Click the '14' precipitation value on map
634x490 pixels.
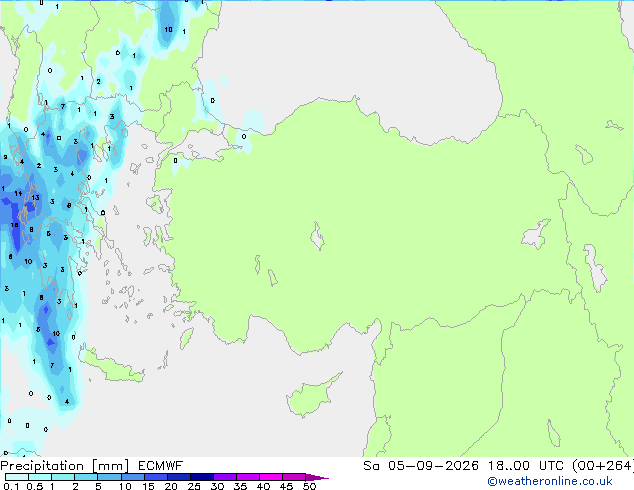coord(18,193)
